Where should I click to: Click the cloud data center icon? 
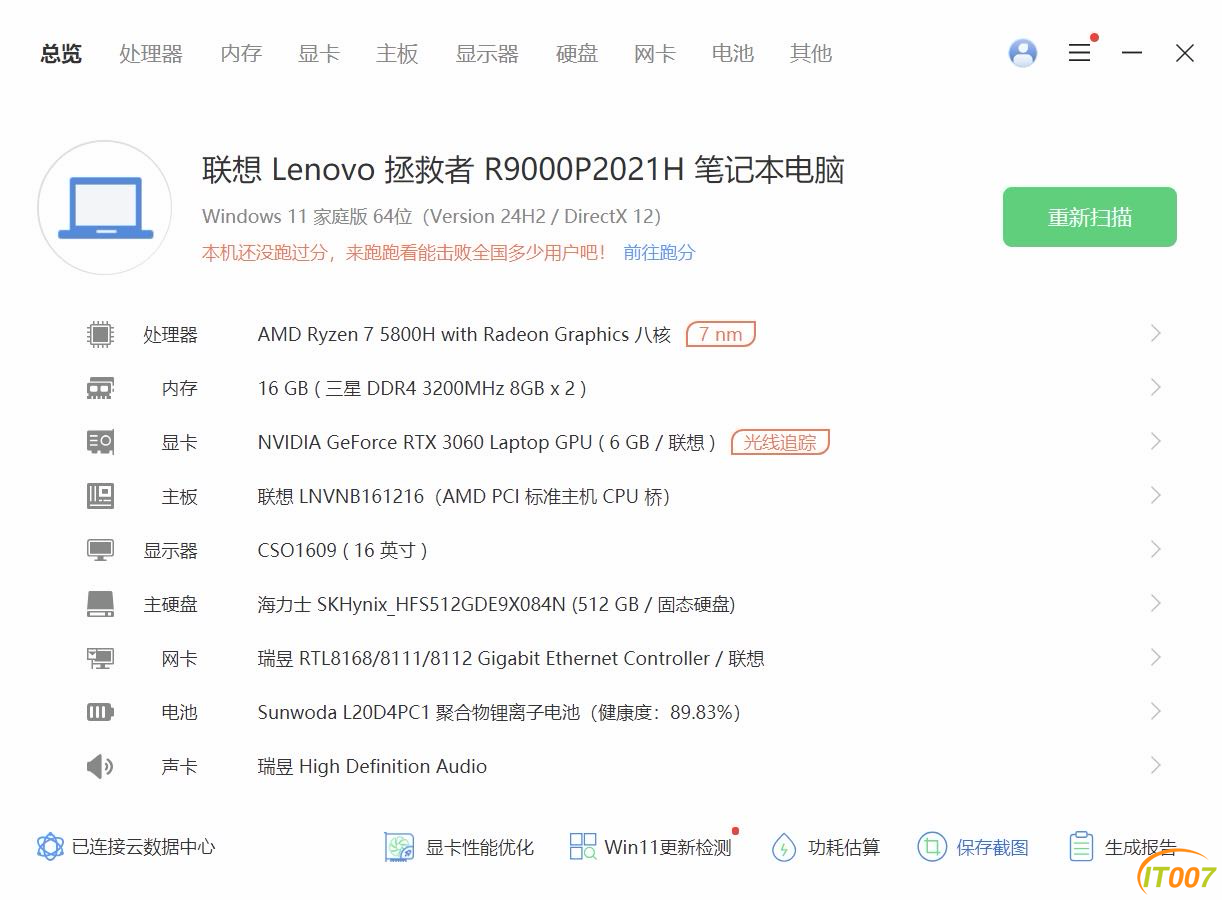pyautogui.click(x=50, y=847)
